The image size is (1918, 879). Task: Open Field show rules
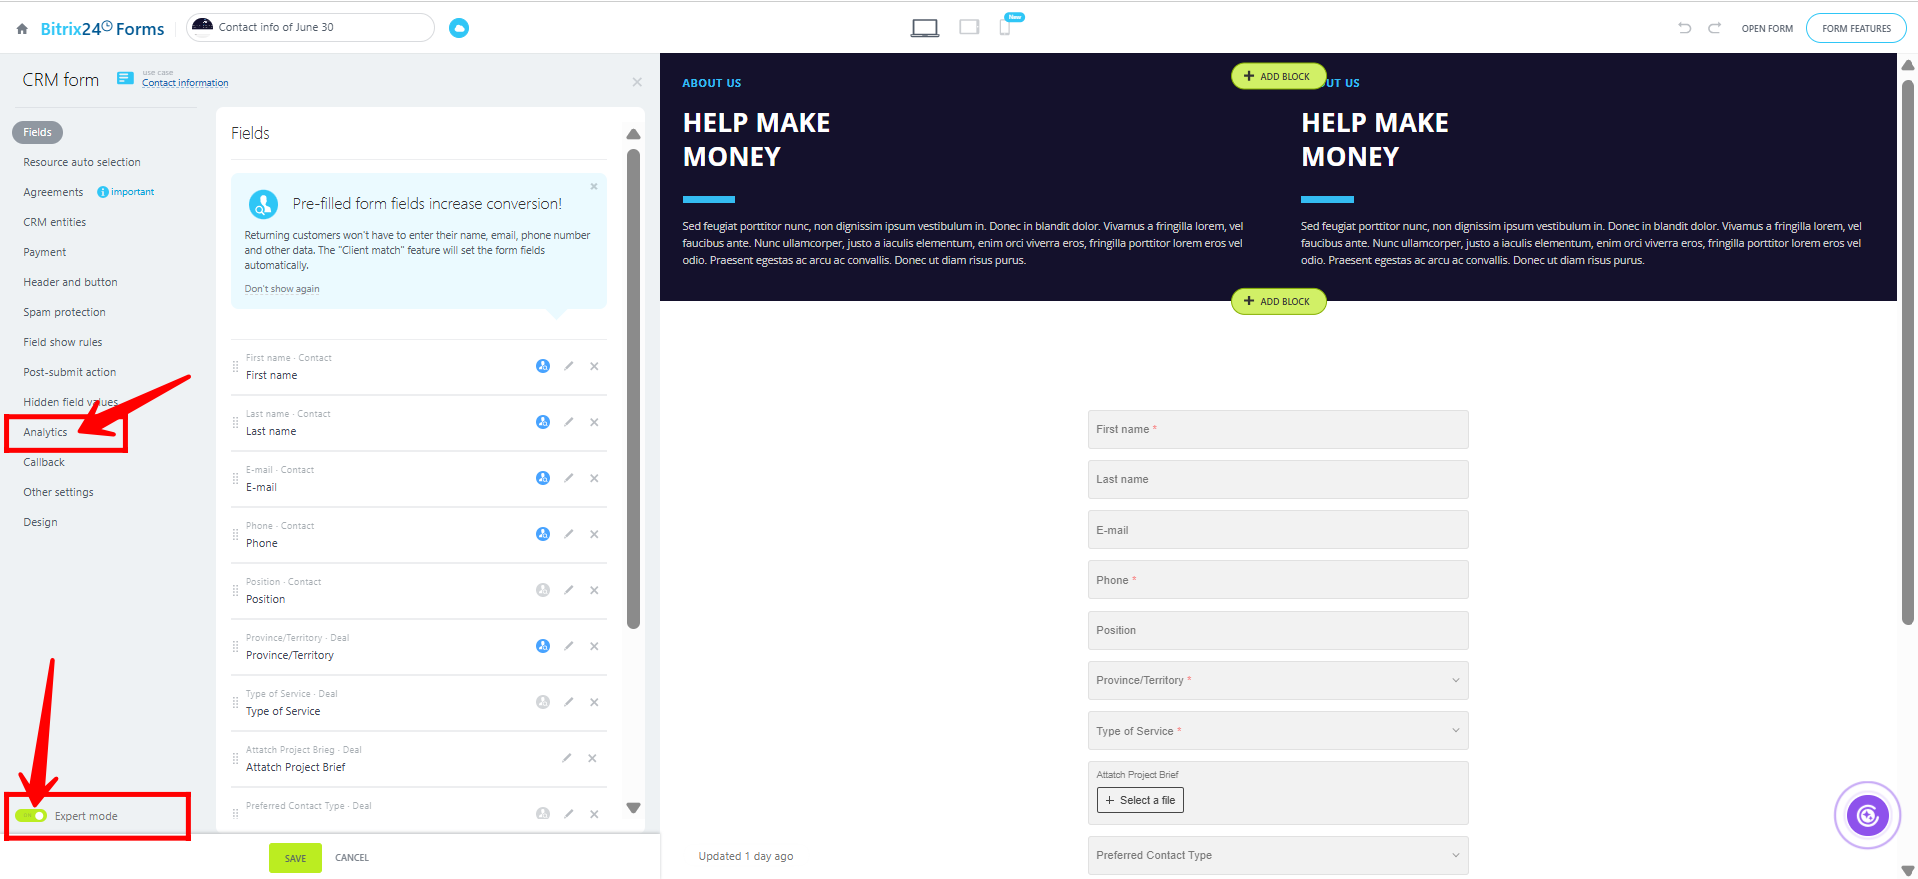click(63, 342)
